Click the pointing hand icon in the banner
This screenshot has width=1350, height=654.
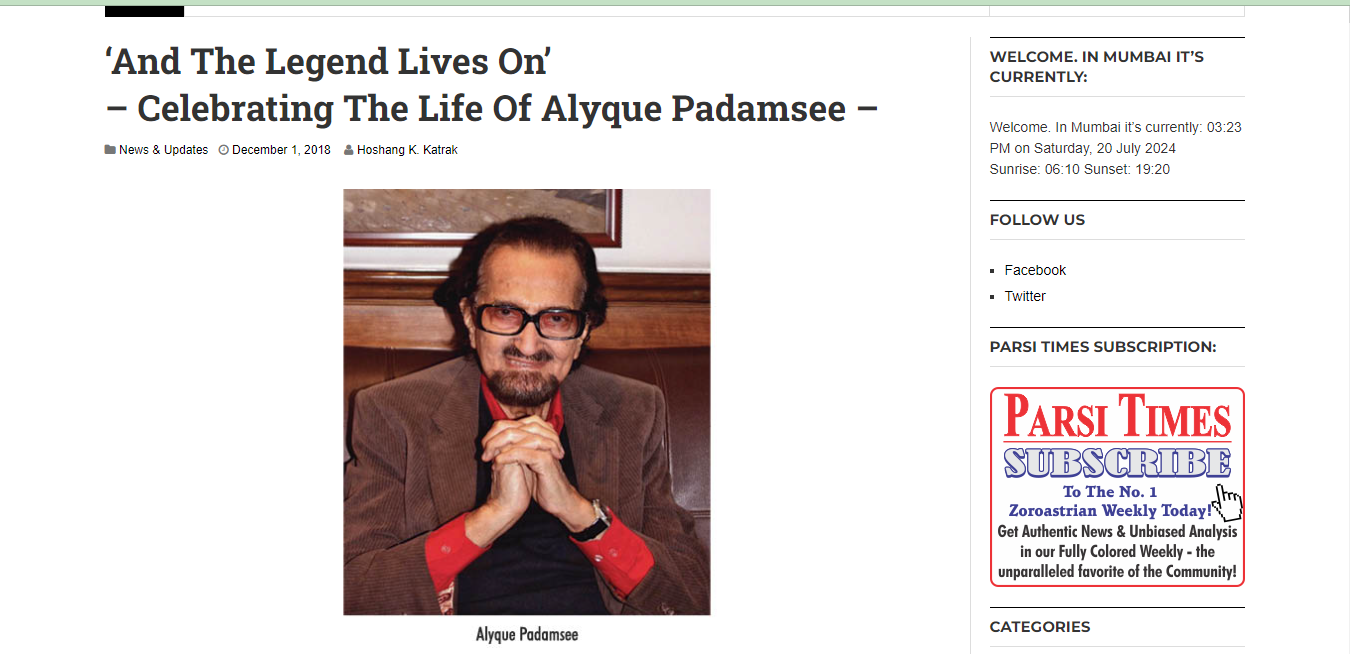(x=1228, y=500)
